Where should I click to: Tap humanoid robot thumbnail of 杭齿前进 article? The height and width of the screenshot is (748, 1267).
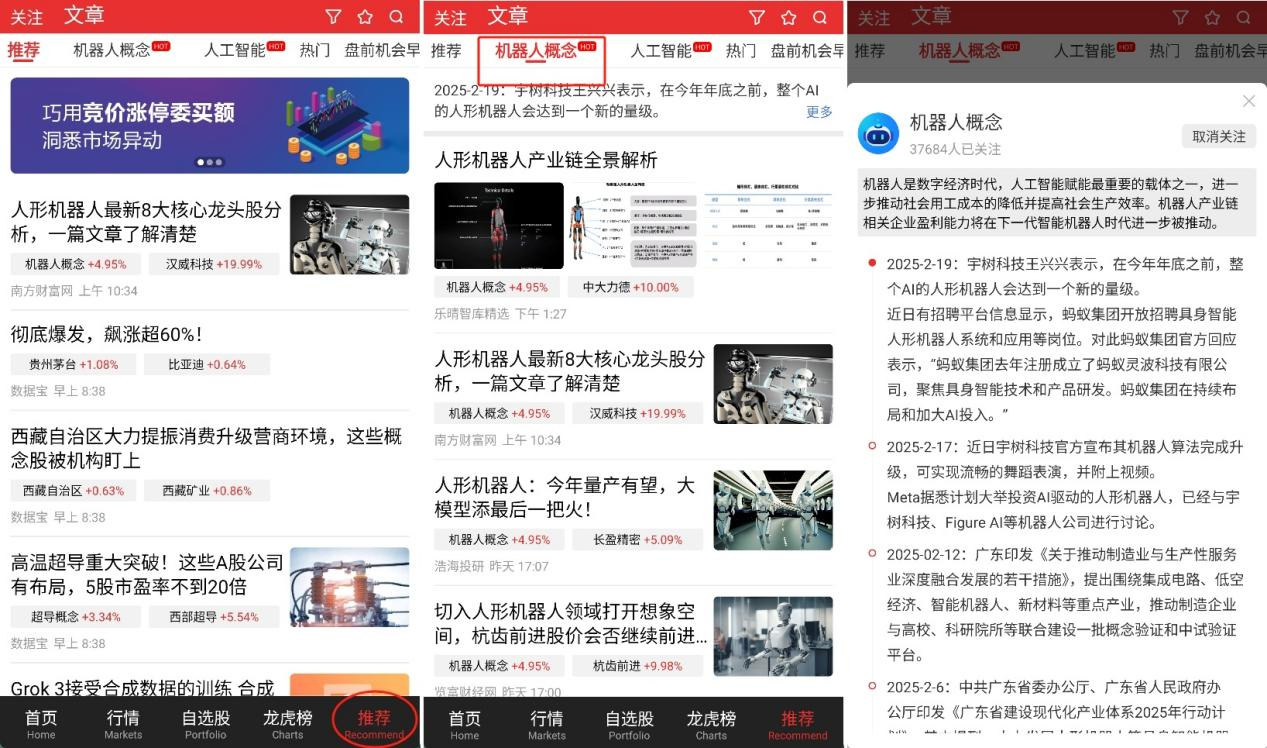tap(773, 636)
